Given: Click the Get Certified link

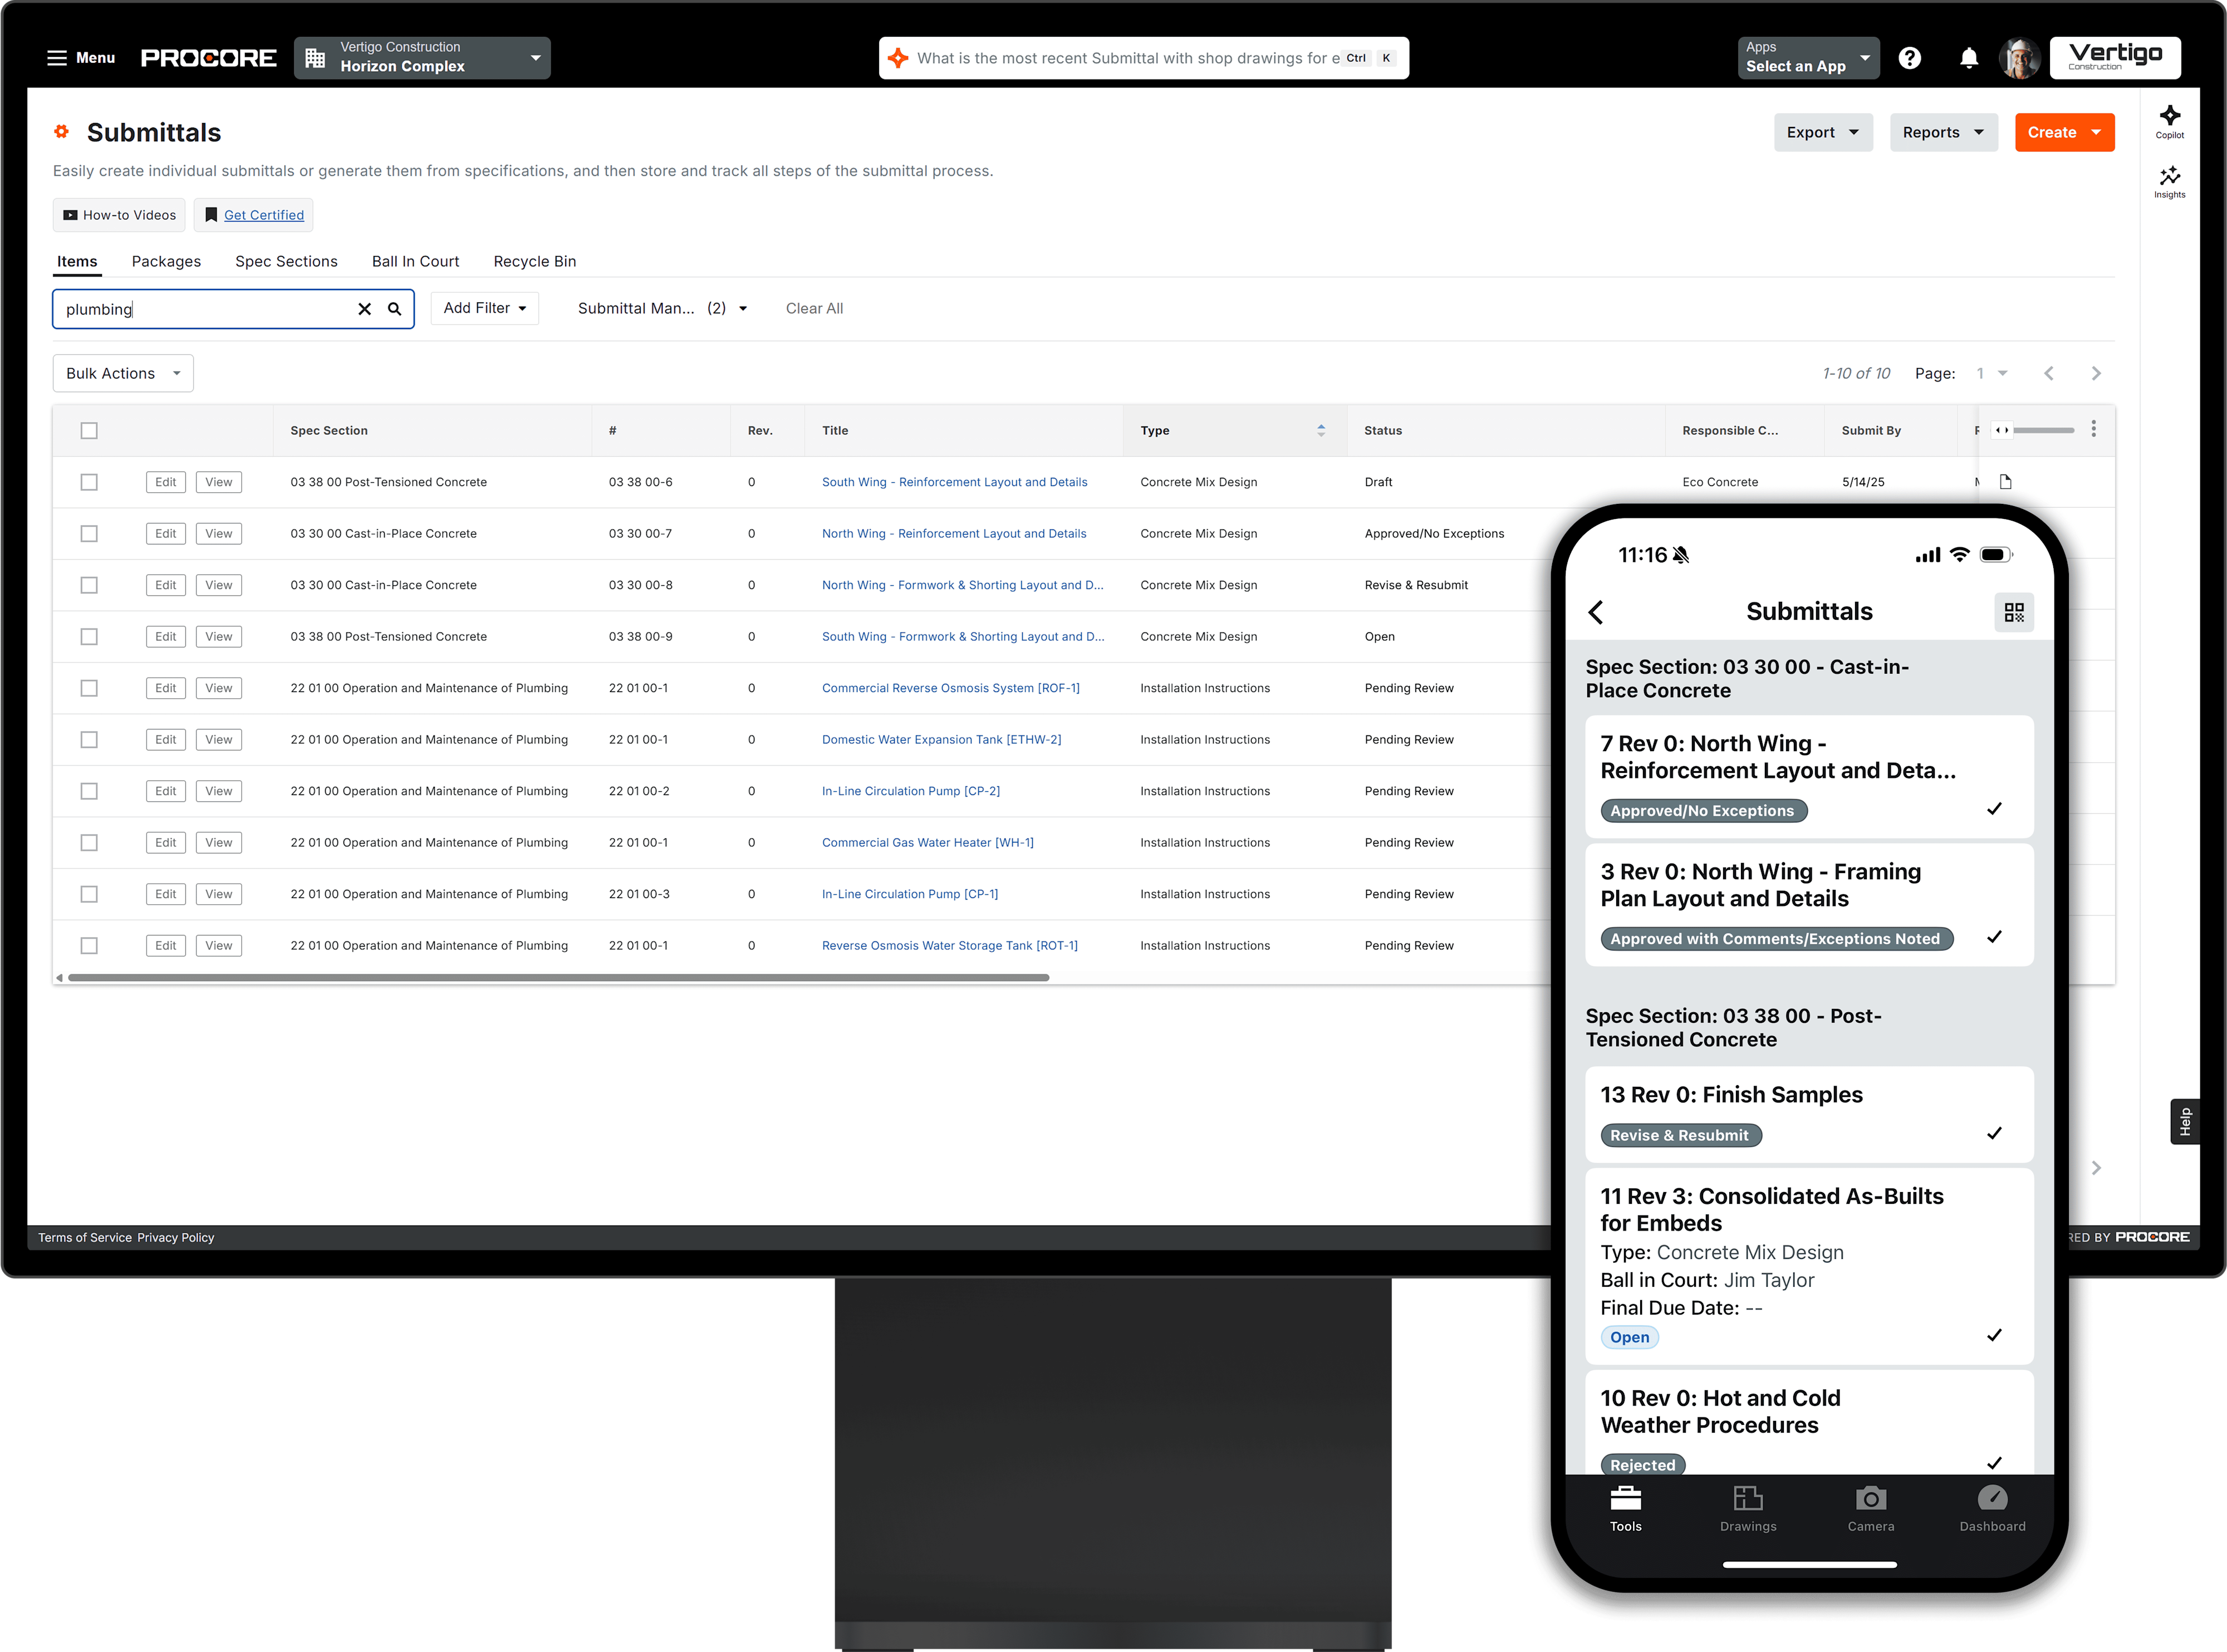Looking at the screenshot, I should coord(263,215).
